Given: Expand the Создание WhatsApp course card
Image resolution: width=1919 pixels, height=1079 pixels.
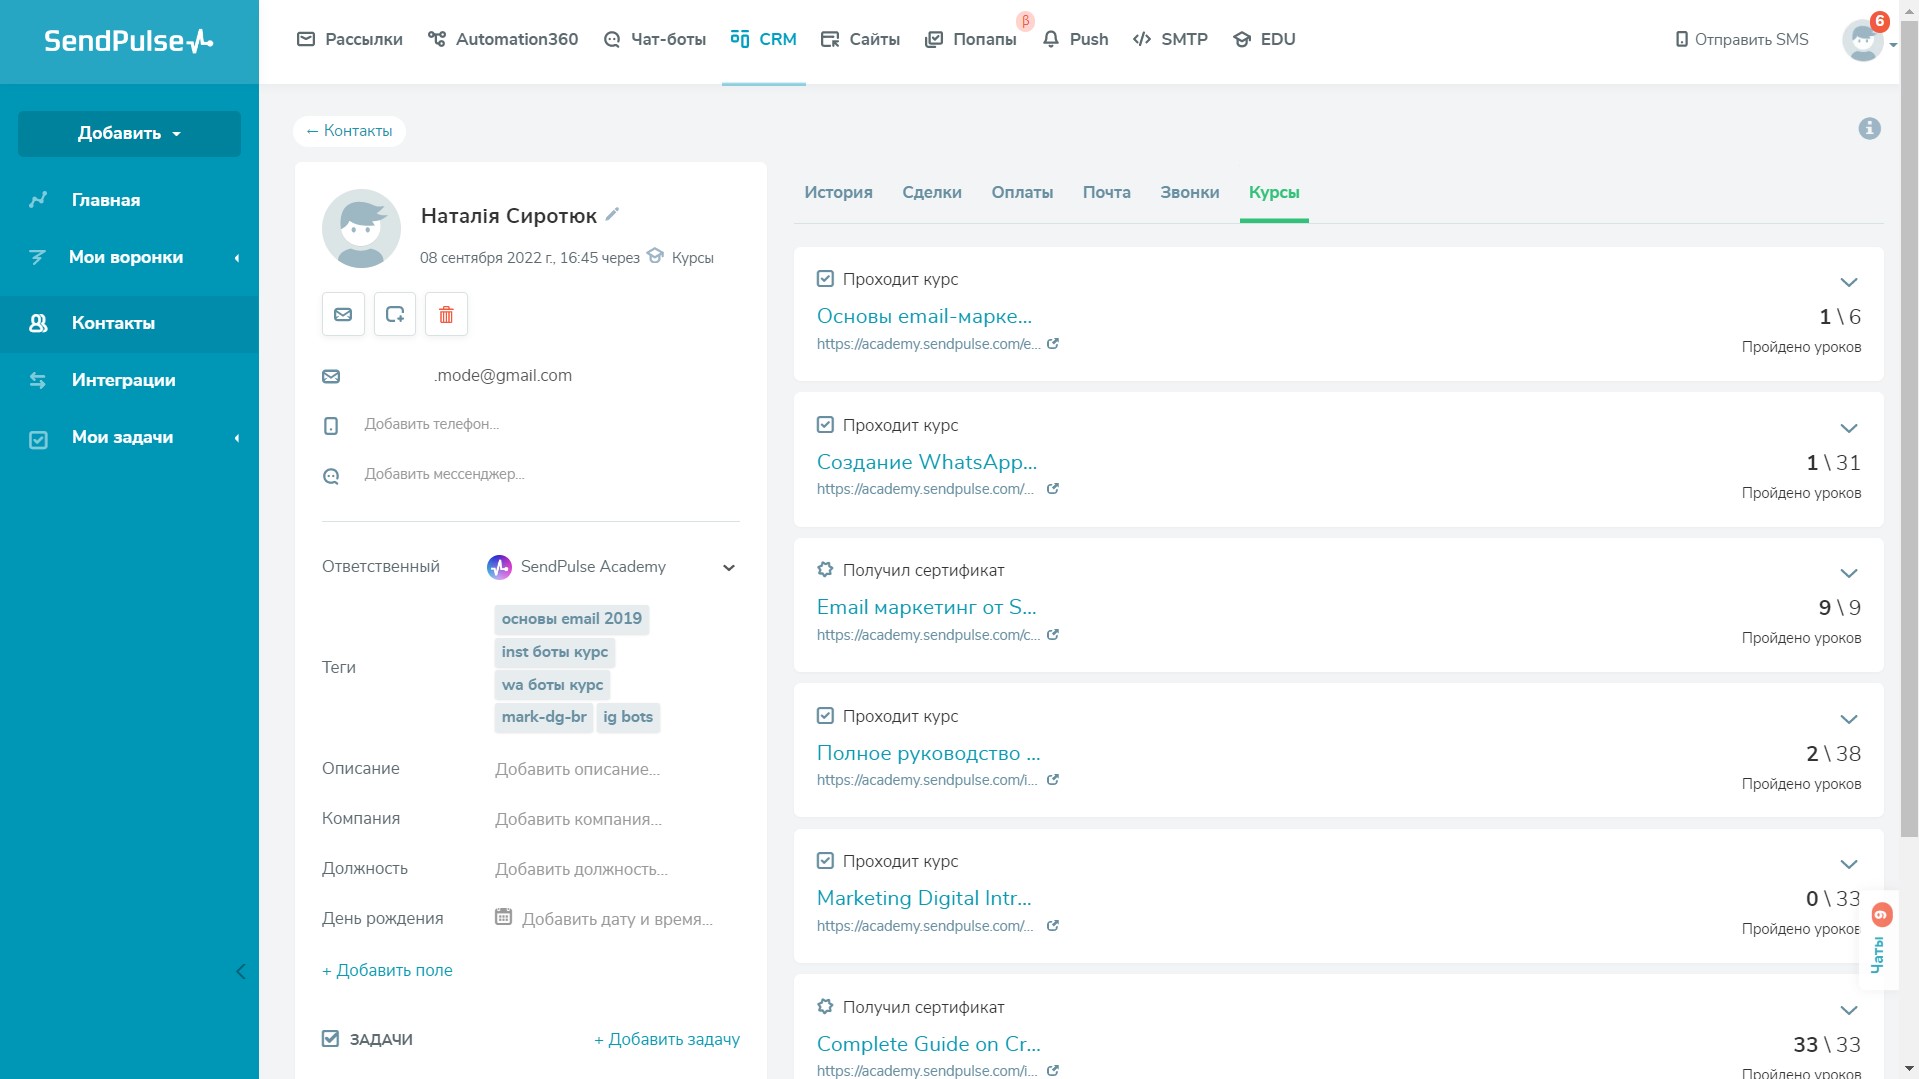Looking at the screenshot, I should point(1849,428).
